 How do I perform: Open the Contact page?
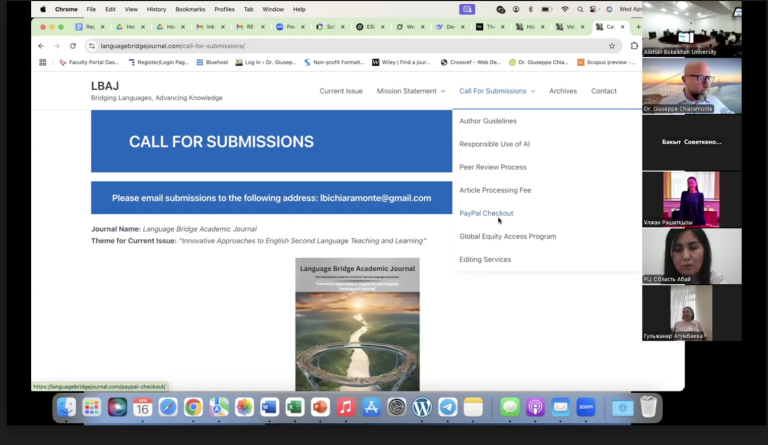[603, 91]
